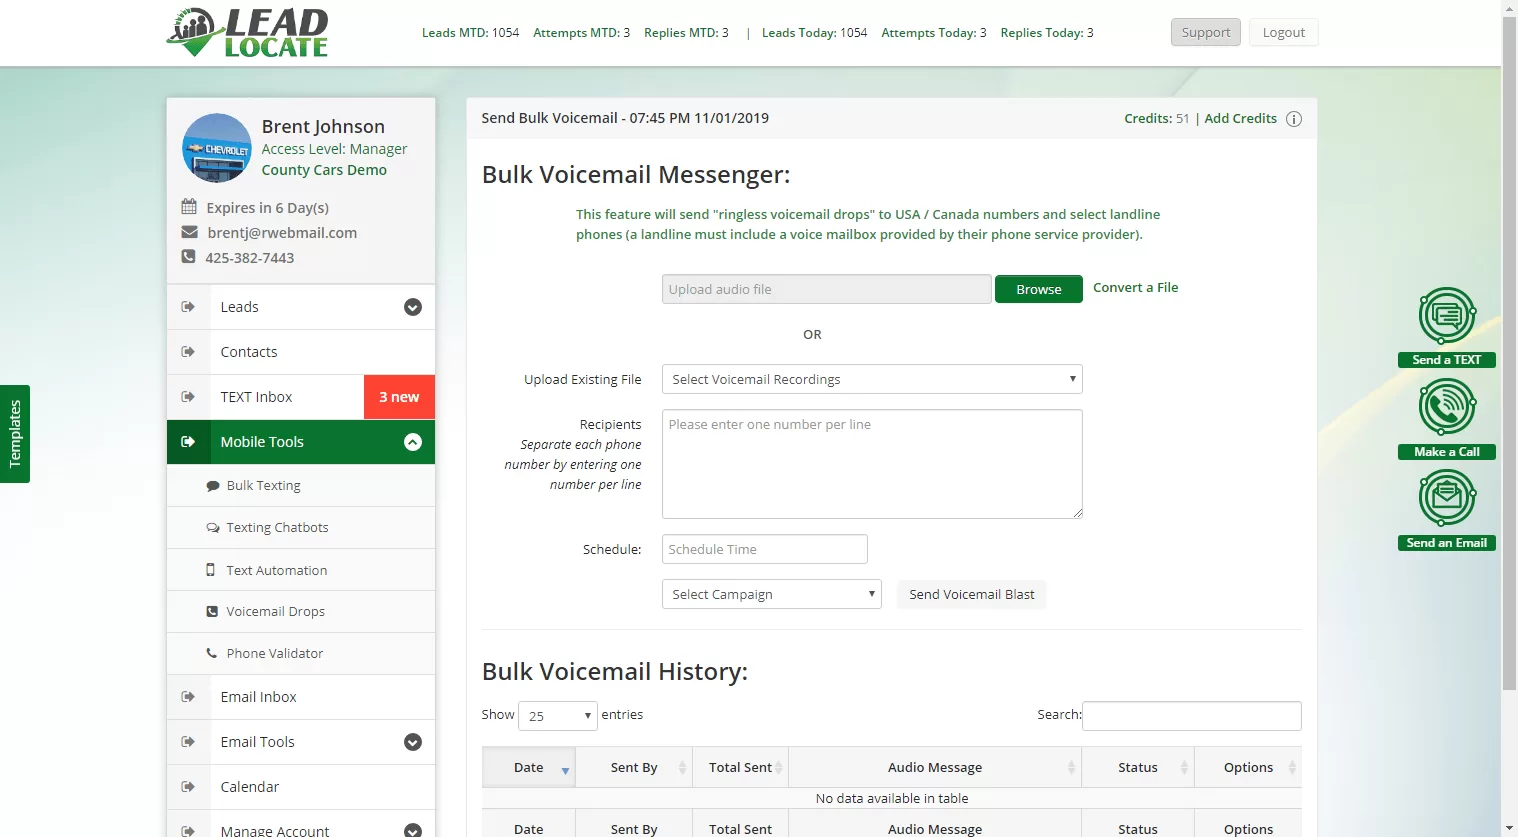Open the Select Voicemail Recordings dropdown
The height and width of the screenshot is (837, 1518).
click(x=872, y=379)
